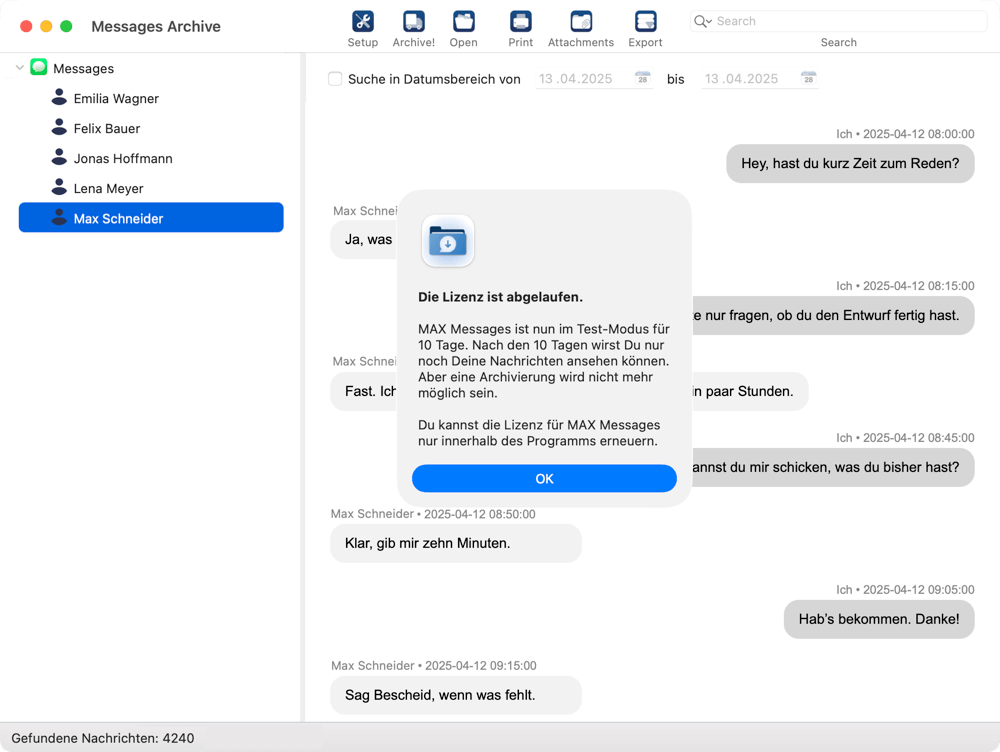Click the Archive! toolbar icon
Image resolution: width=1000 pixels, height=752 pixels.
[413, 22]
